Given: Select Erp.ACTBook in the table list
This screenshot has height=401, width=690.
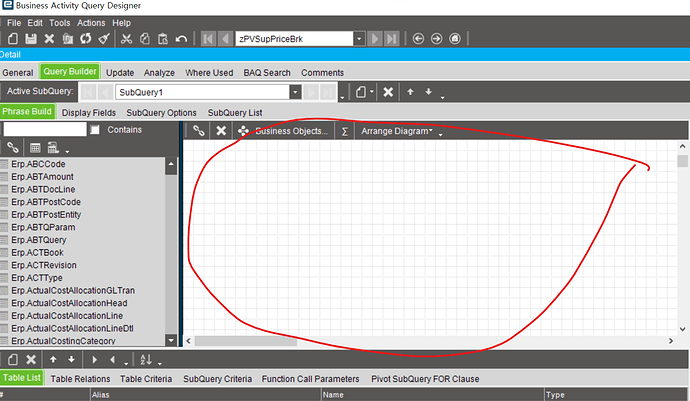Looking at the screenshot, I should (37, 253).
